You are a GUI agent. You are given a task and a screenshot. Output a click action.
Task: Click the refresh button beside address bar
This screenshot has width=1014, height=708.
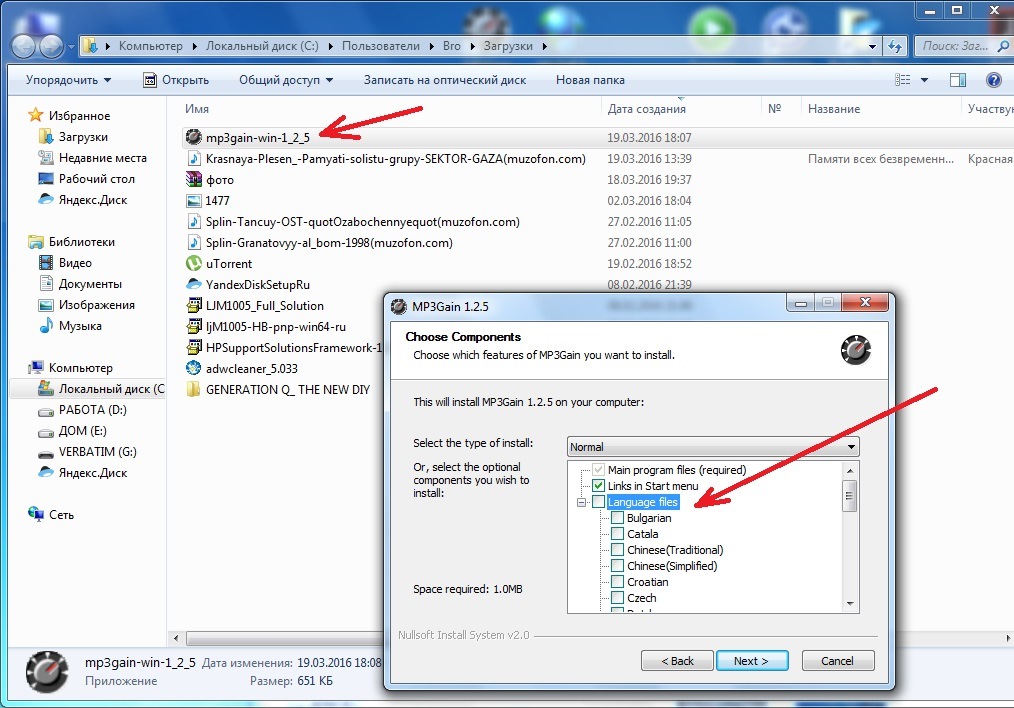click(x=895, y=46)
